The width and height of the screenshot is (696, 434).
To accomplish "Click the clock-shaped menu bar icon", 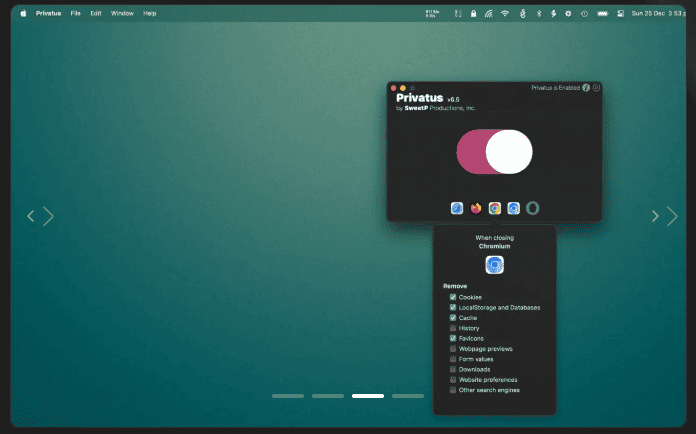I will [x=584, y=14].
